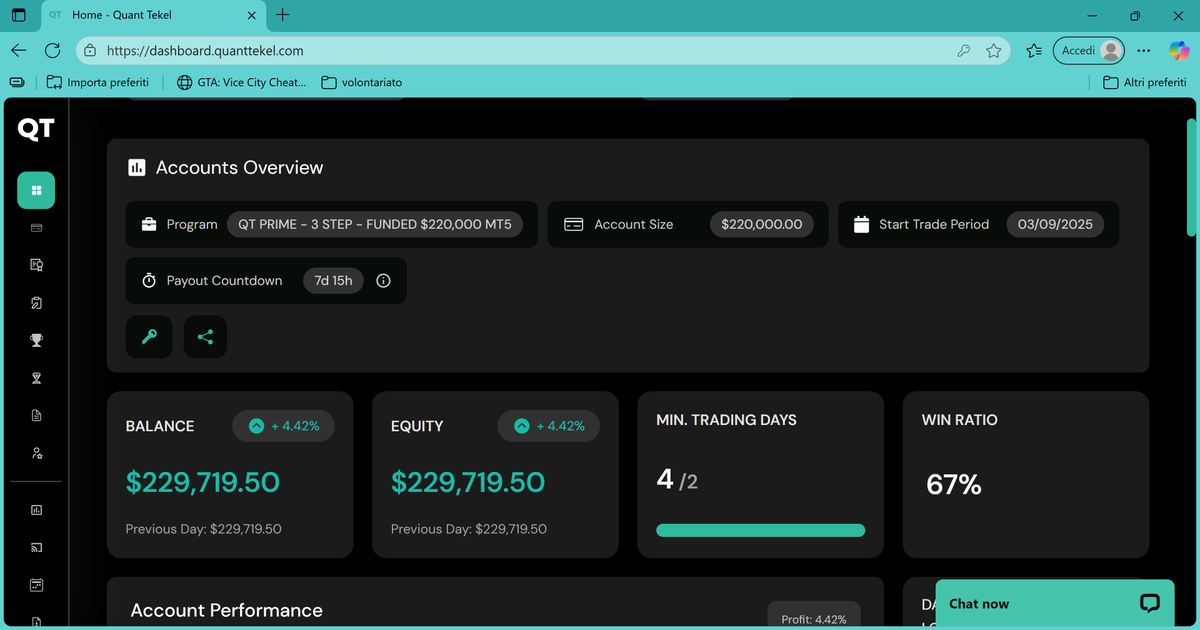View site information lock icon
Viewport: 1200px width, 630px height.
(x=90, y=50)
